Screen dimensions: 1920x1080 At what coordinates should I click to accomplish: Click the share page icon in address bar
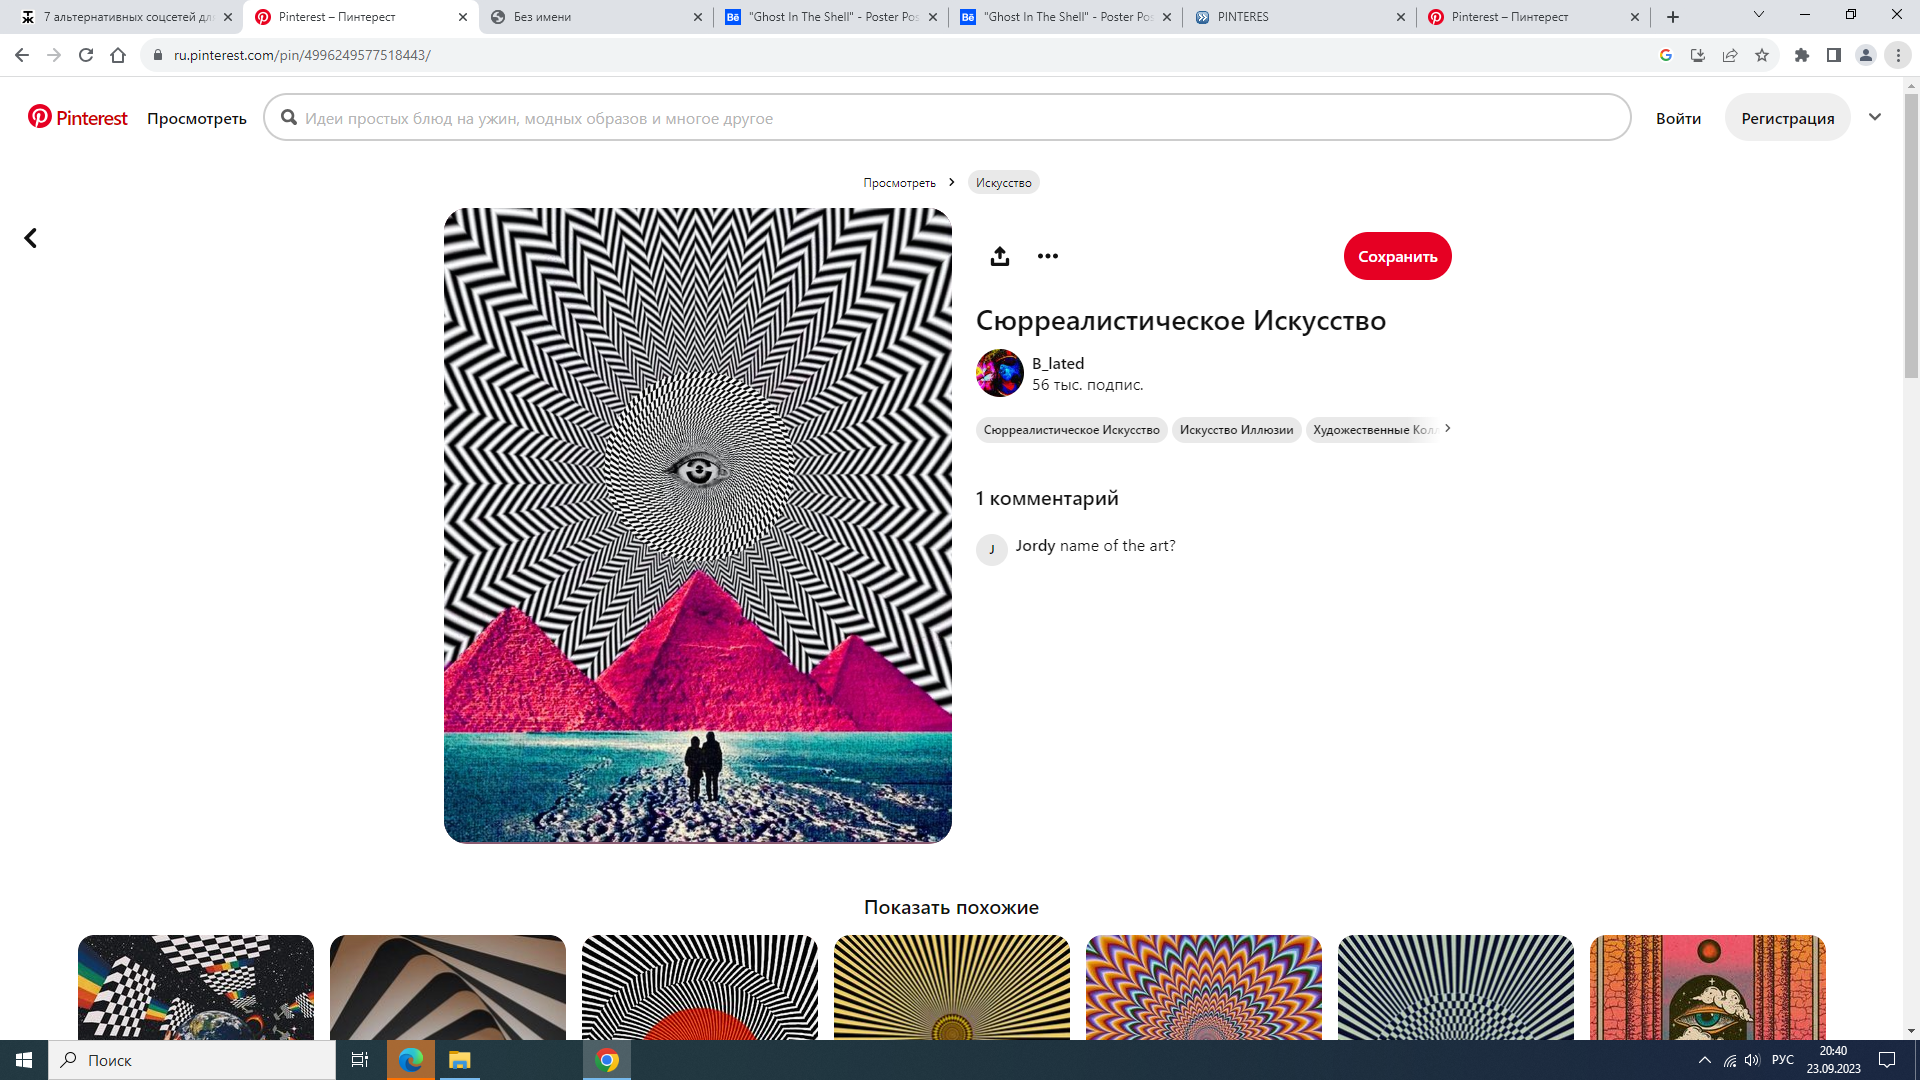click(1730, 55)
